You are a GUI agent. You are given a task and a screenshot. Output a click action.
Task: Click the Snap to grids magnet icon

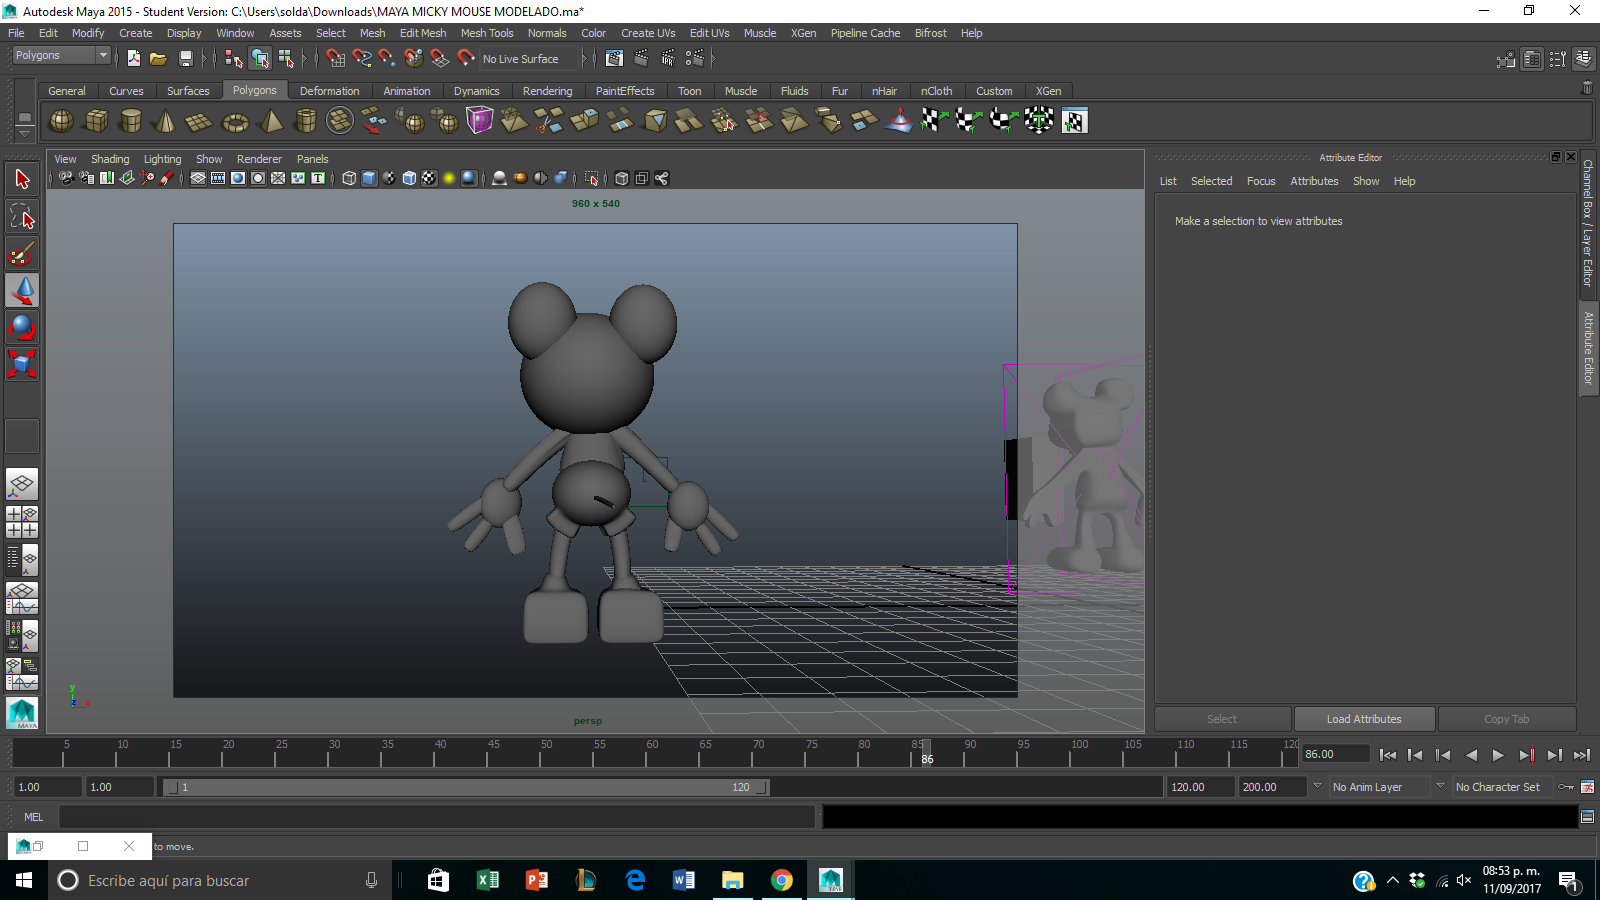tap(335, 59)
